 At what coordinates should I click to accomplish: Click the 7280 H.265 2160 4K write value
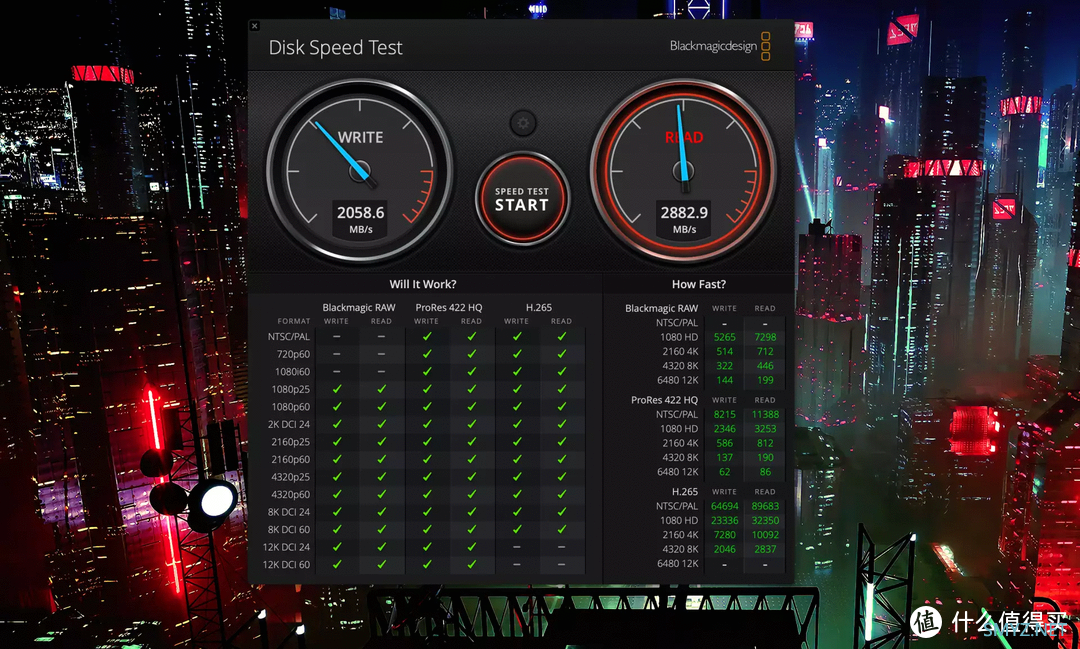pos(725,535)
